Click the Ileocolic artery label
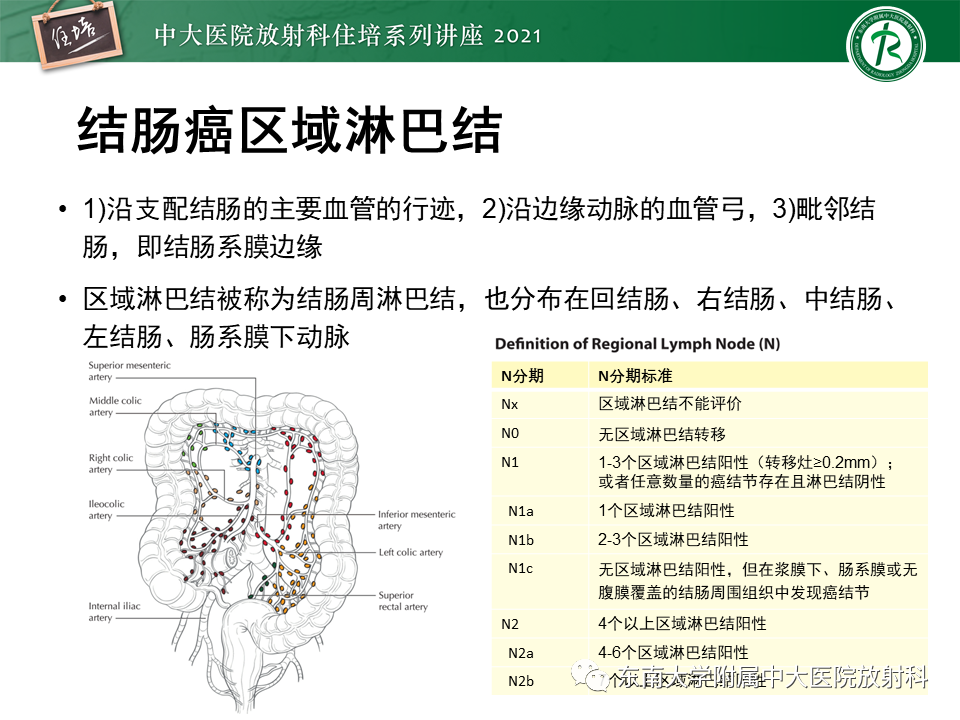 (107, 509)
